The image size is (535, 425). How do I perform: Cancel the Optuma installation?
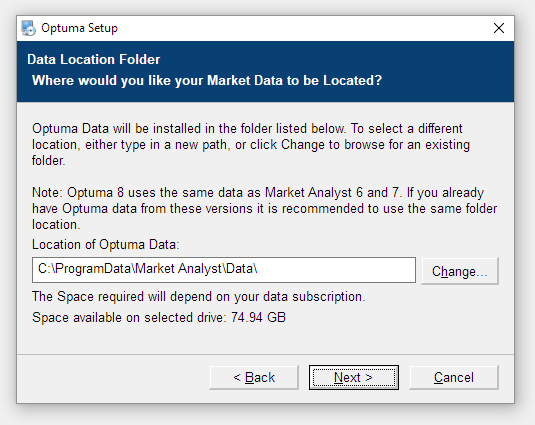click(x=454, y=378)
